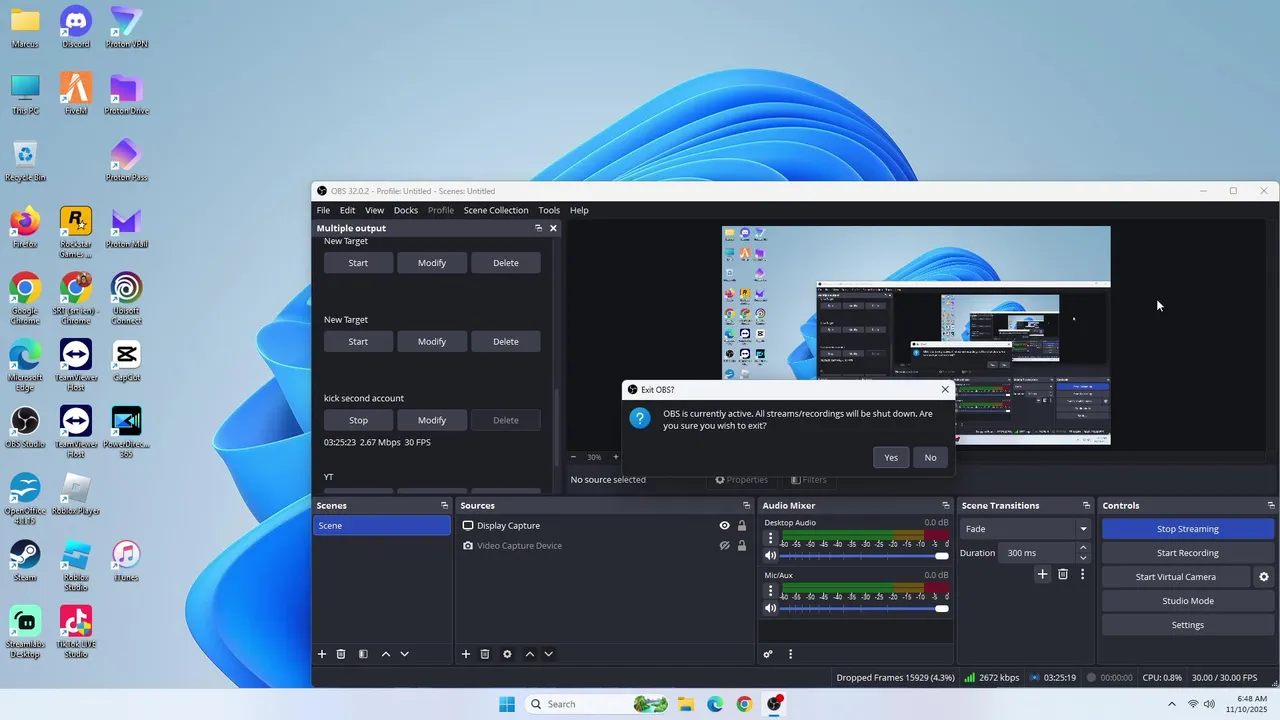Open Roblox Studio desktop shortcut
Screen dimensions: 1280x720
click(x=75, y=565)
